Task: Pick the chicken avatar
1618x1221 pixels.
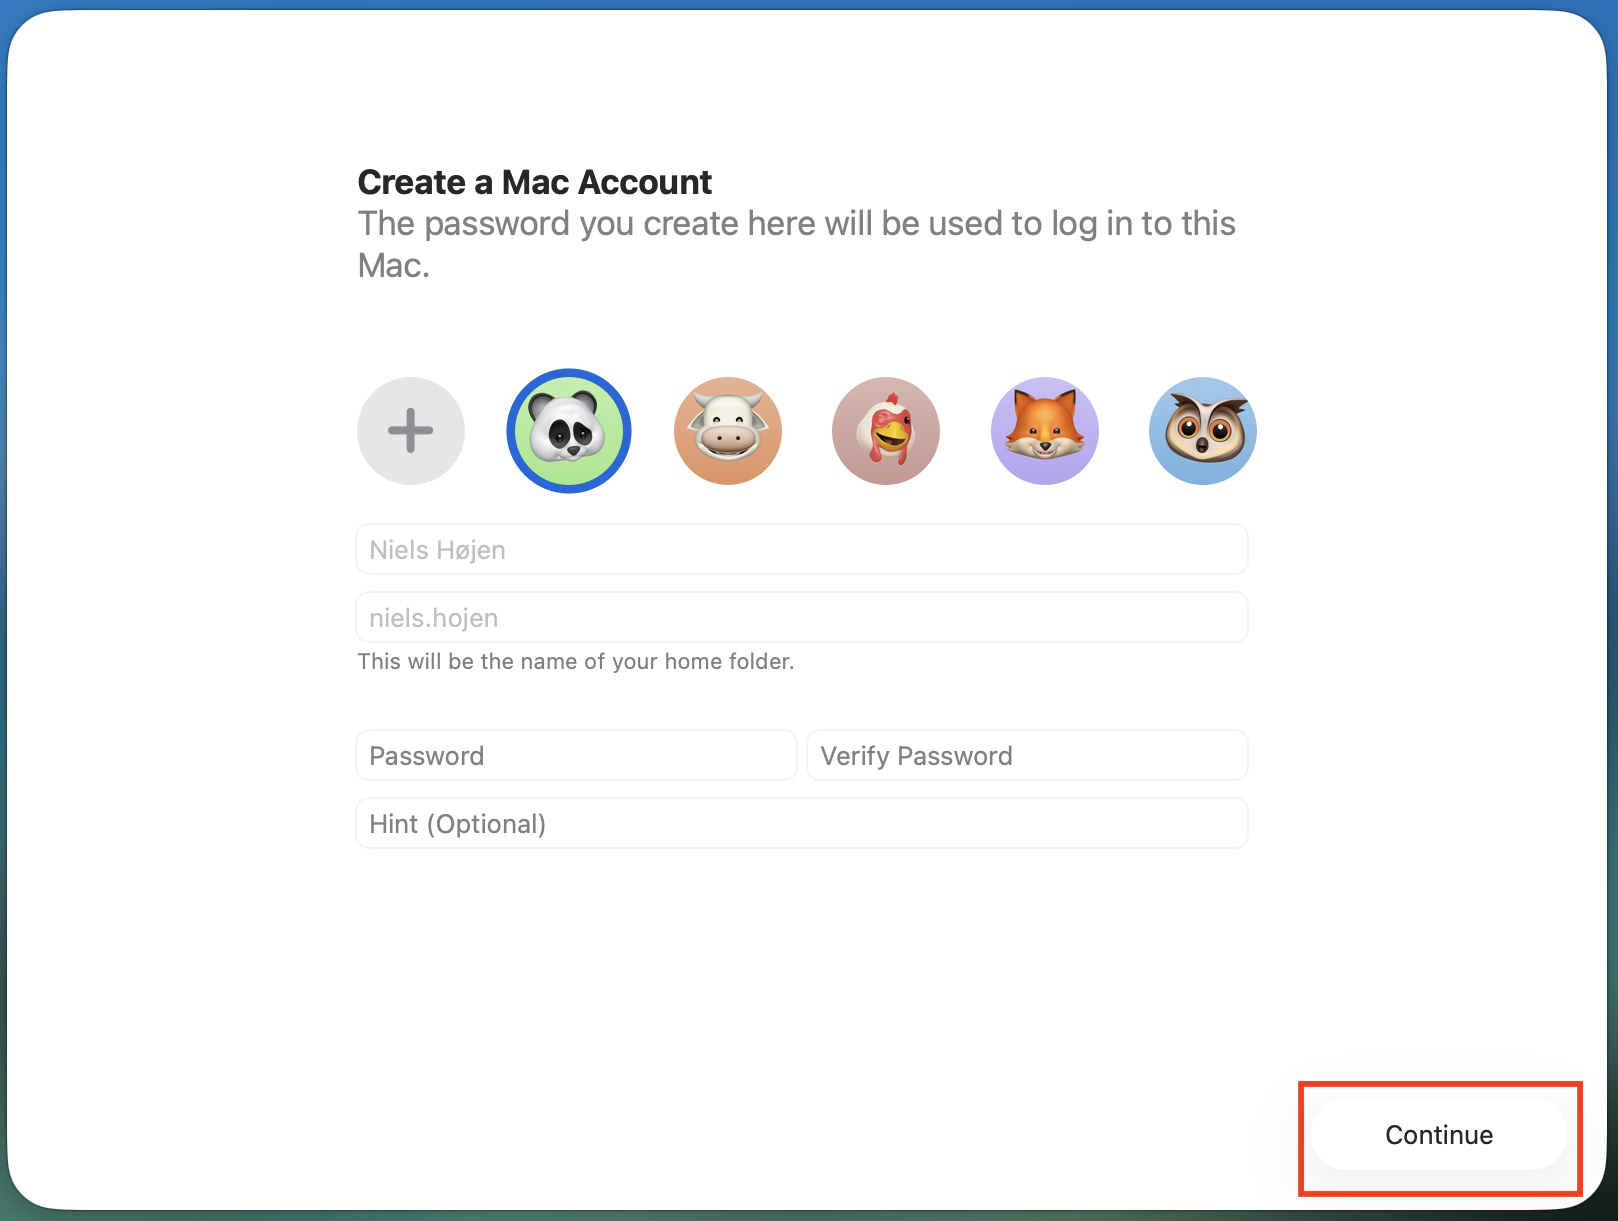Action: (885, 431)
